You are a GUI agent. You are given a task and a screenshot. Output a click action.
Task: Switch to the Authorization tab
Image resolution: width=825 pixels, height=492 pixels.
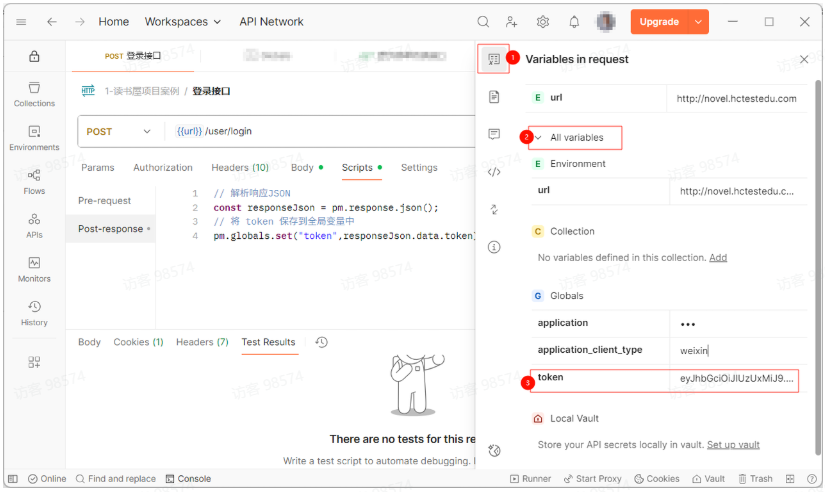(163, 167)
